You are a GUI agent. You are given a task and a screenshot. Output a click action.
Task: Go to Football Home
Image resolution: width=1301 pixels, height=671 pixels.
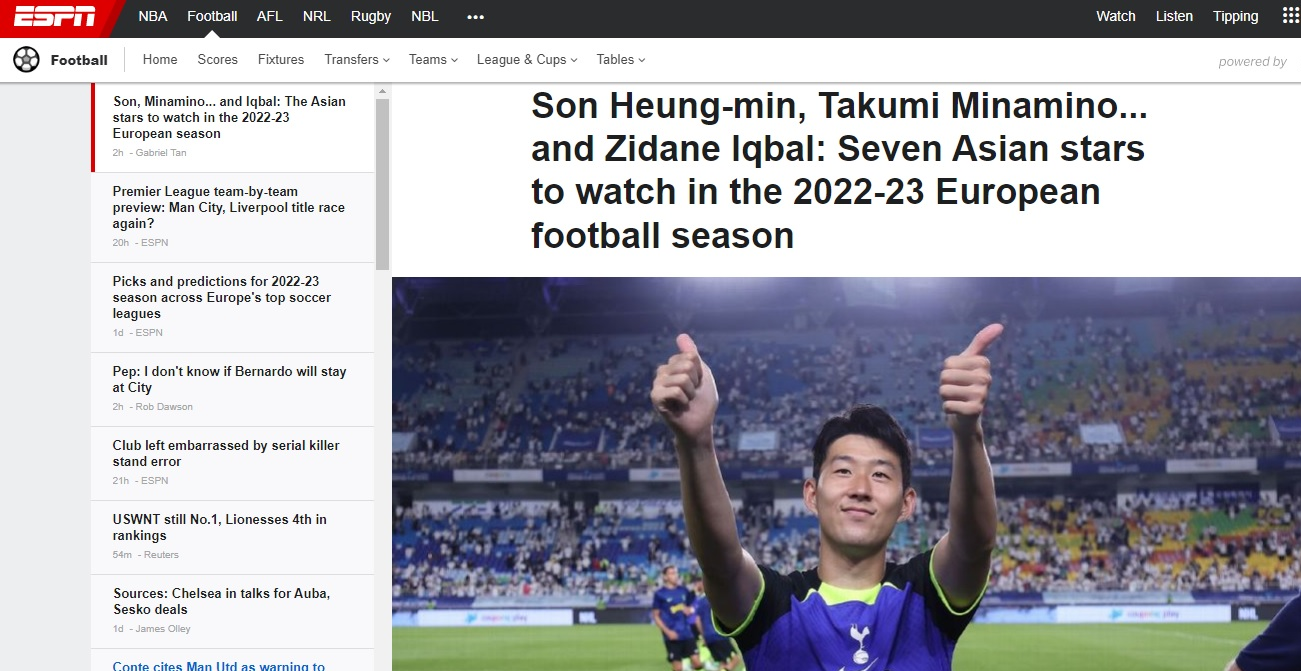(160, 60)
